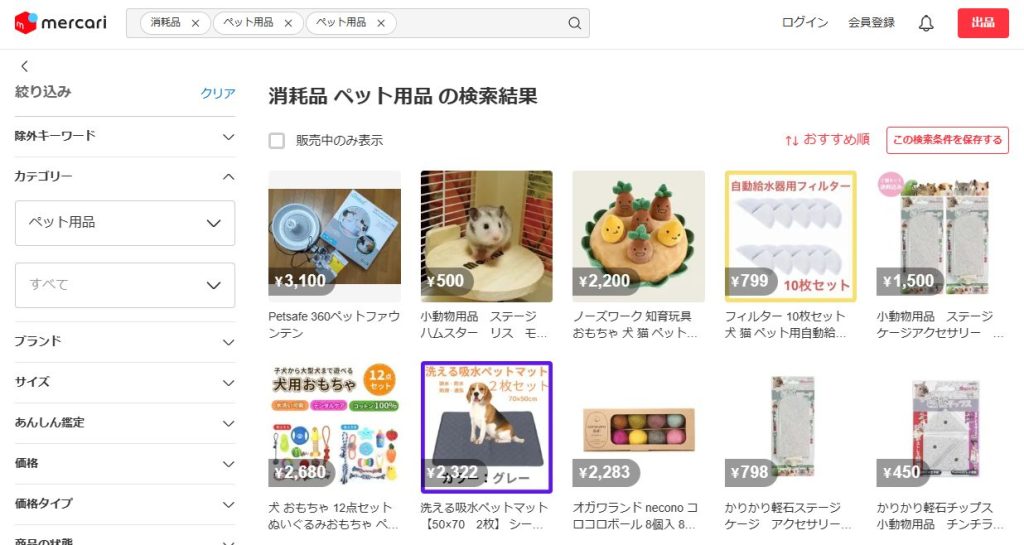Image resolution: width=1024 pixels, height=545 pixels.
Task: Click この検索条件を保存する button
Action: [947, 140]
